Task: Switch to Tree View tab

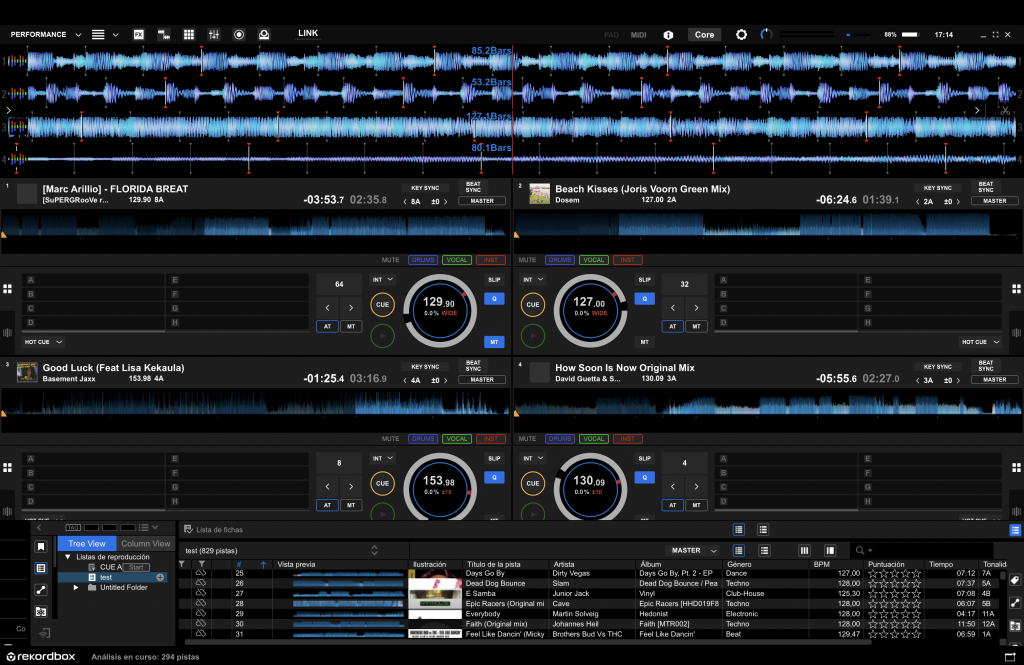Action: 87,544
